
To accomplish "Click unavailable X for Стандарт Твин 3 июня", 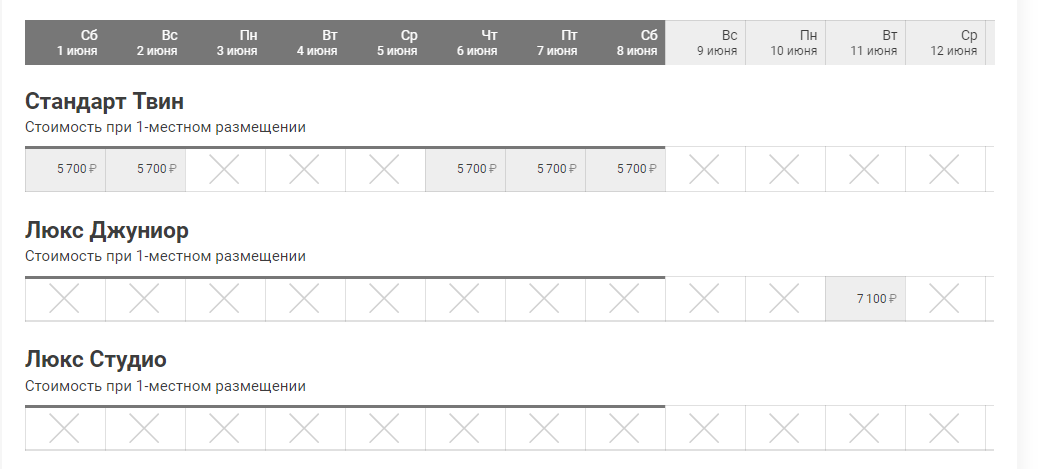I will pos(225,169).
